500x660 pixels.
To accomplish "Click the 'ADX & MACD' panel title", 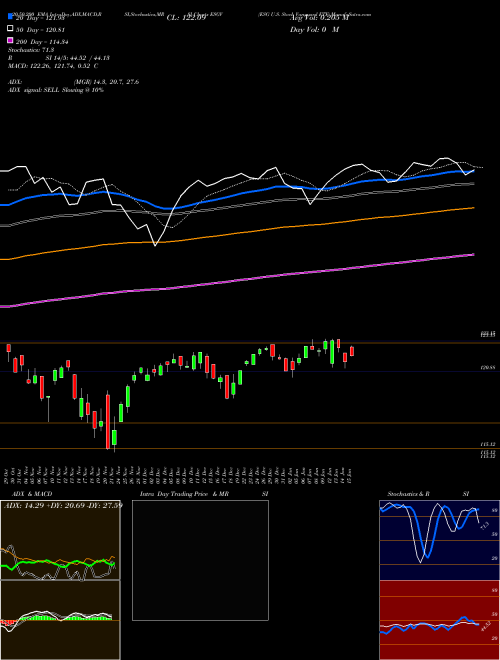I will [x=32, y=494].
